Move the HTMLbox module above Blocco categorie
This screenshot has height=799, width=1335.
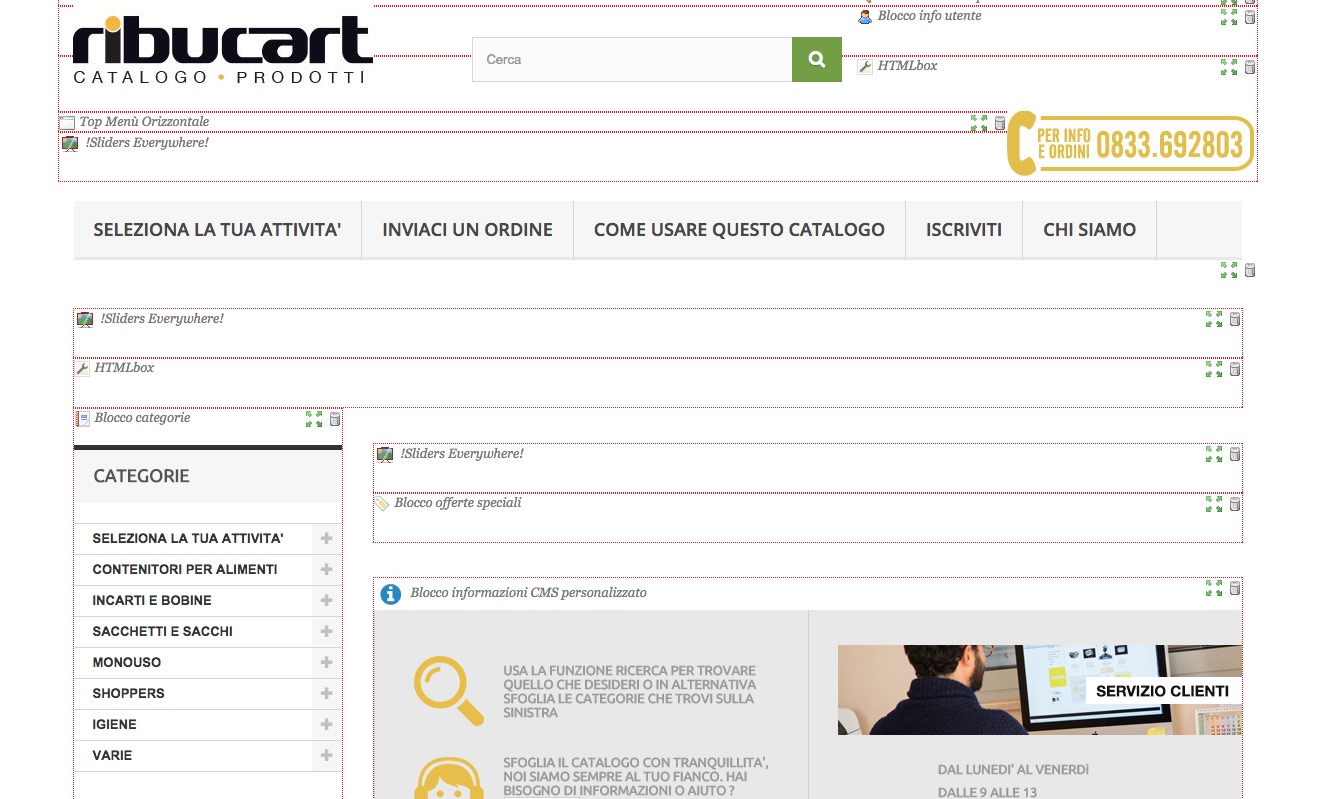[x=1214, y=369]
